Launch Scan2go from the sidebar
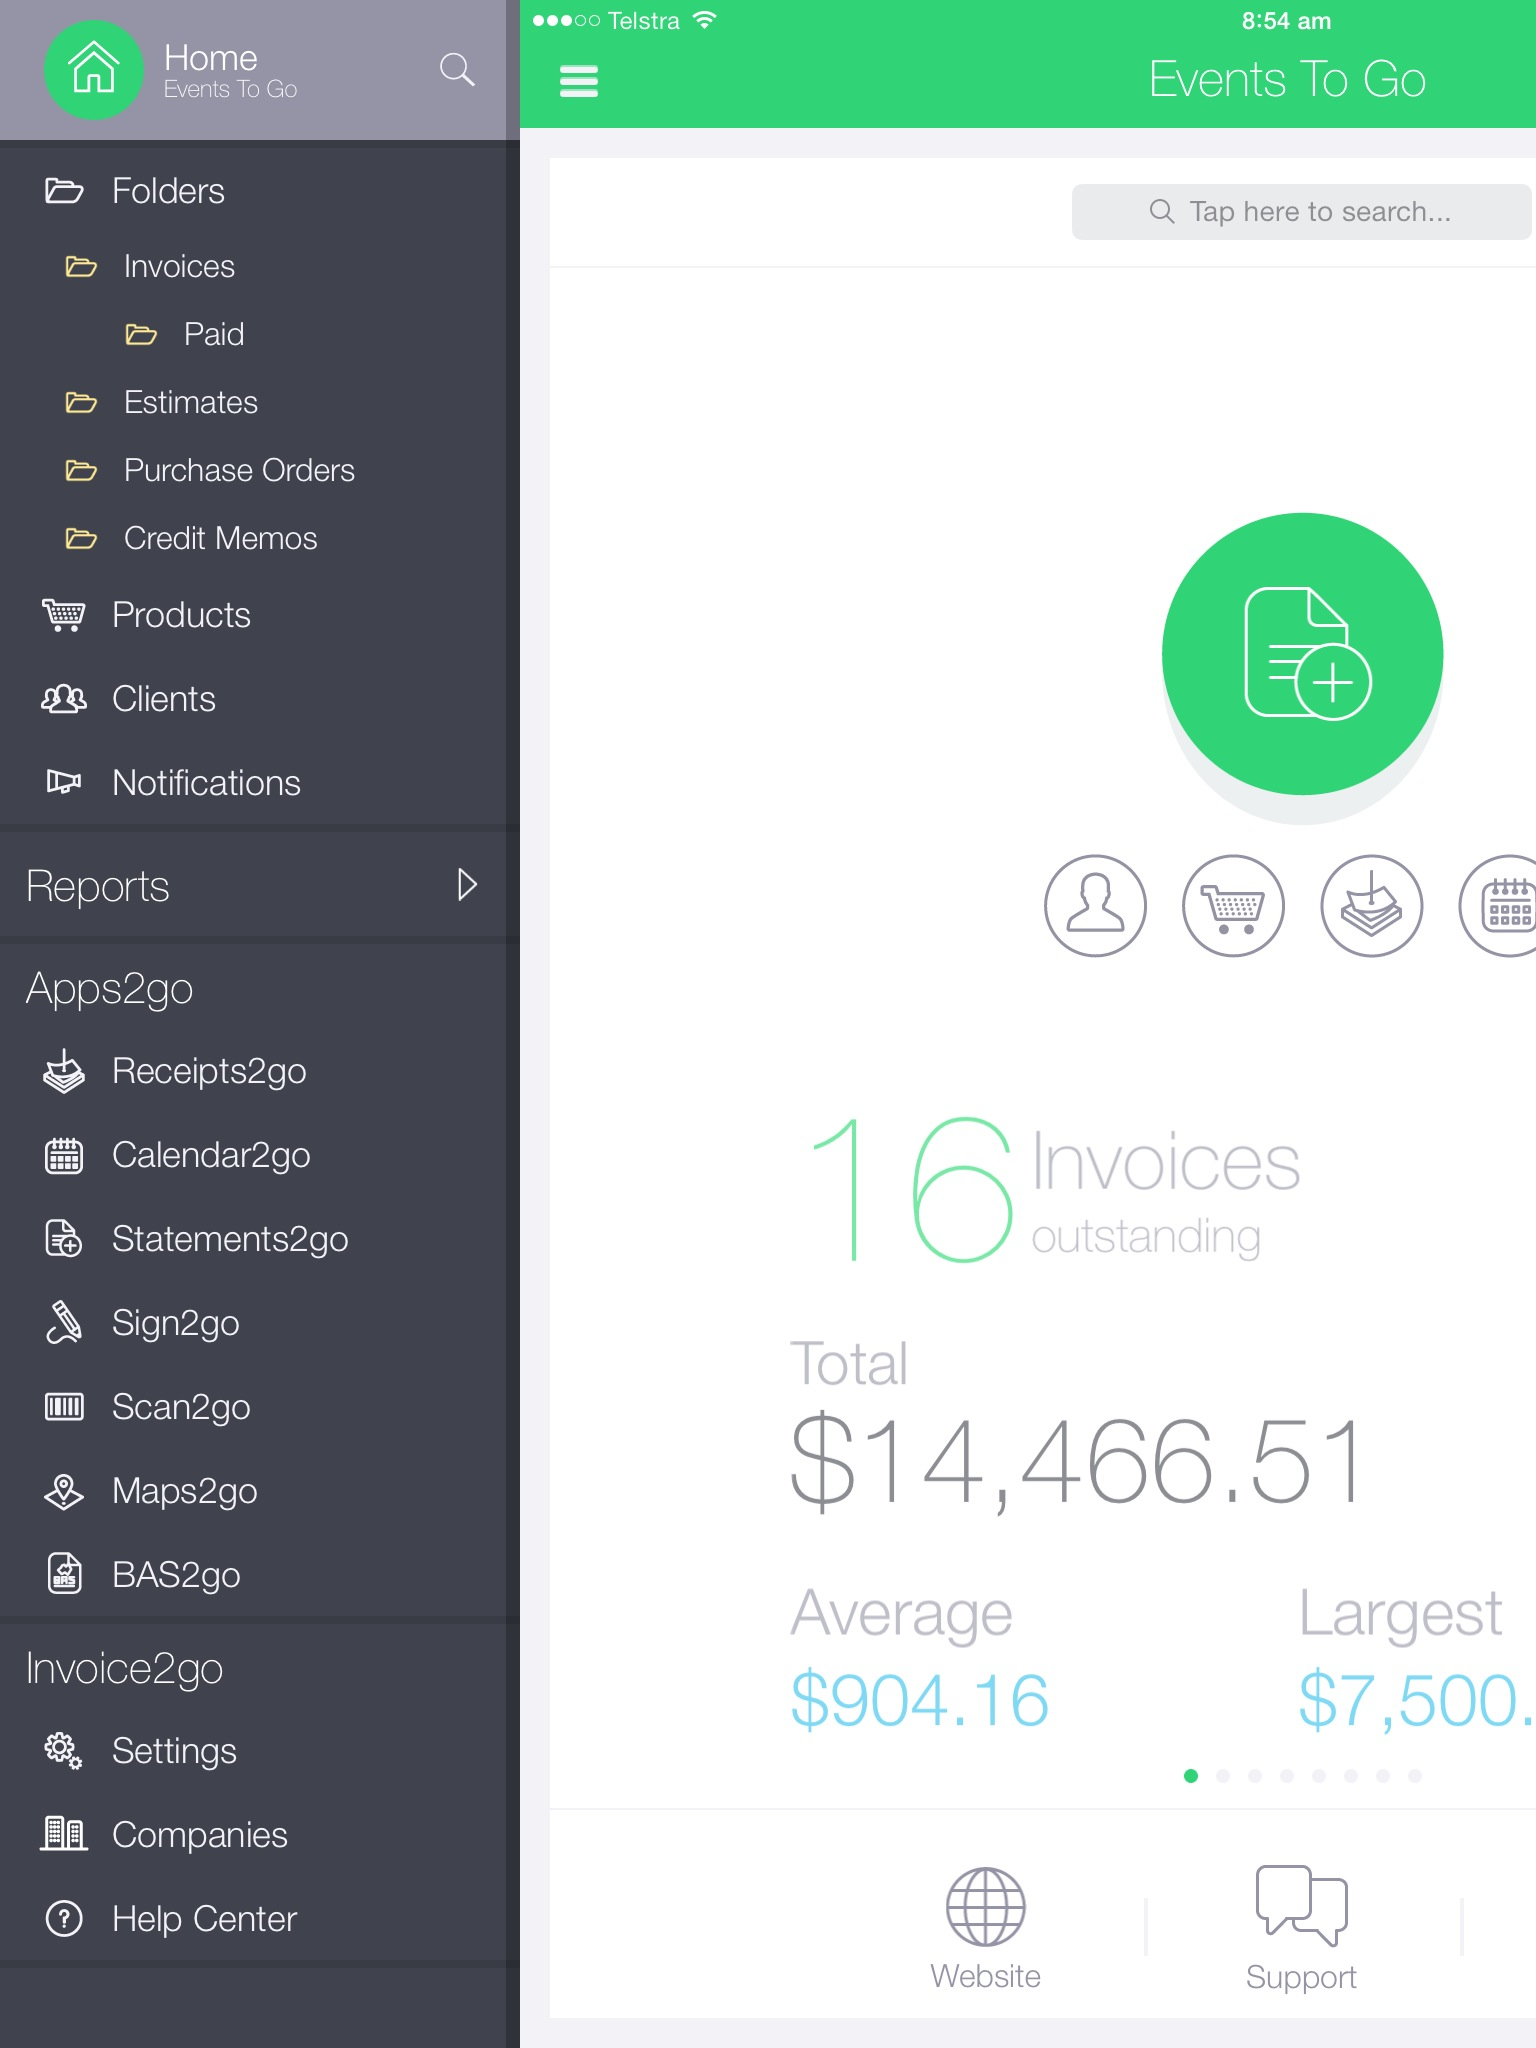 click(253, 1407)
